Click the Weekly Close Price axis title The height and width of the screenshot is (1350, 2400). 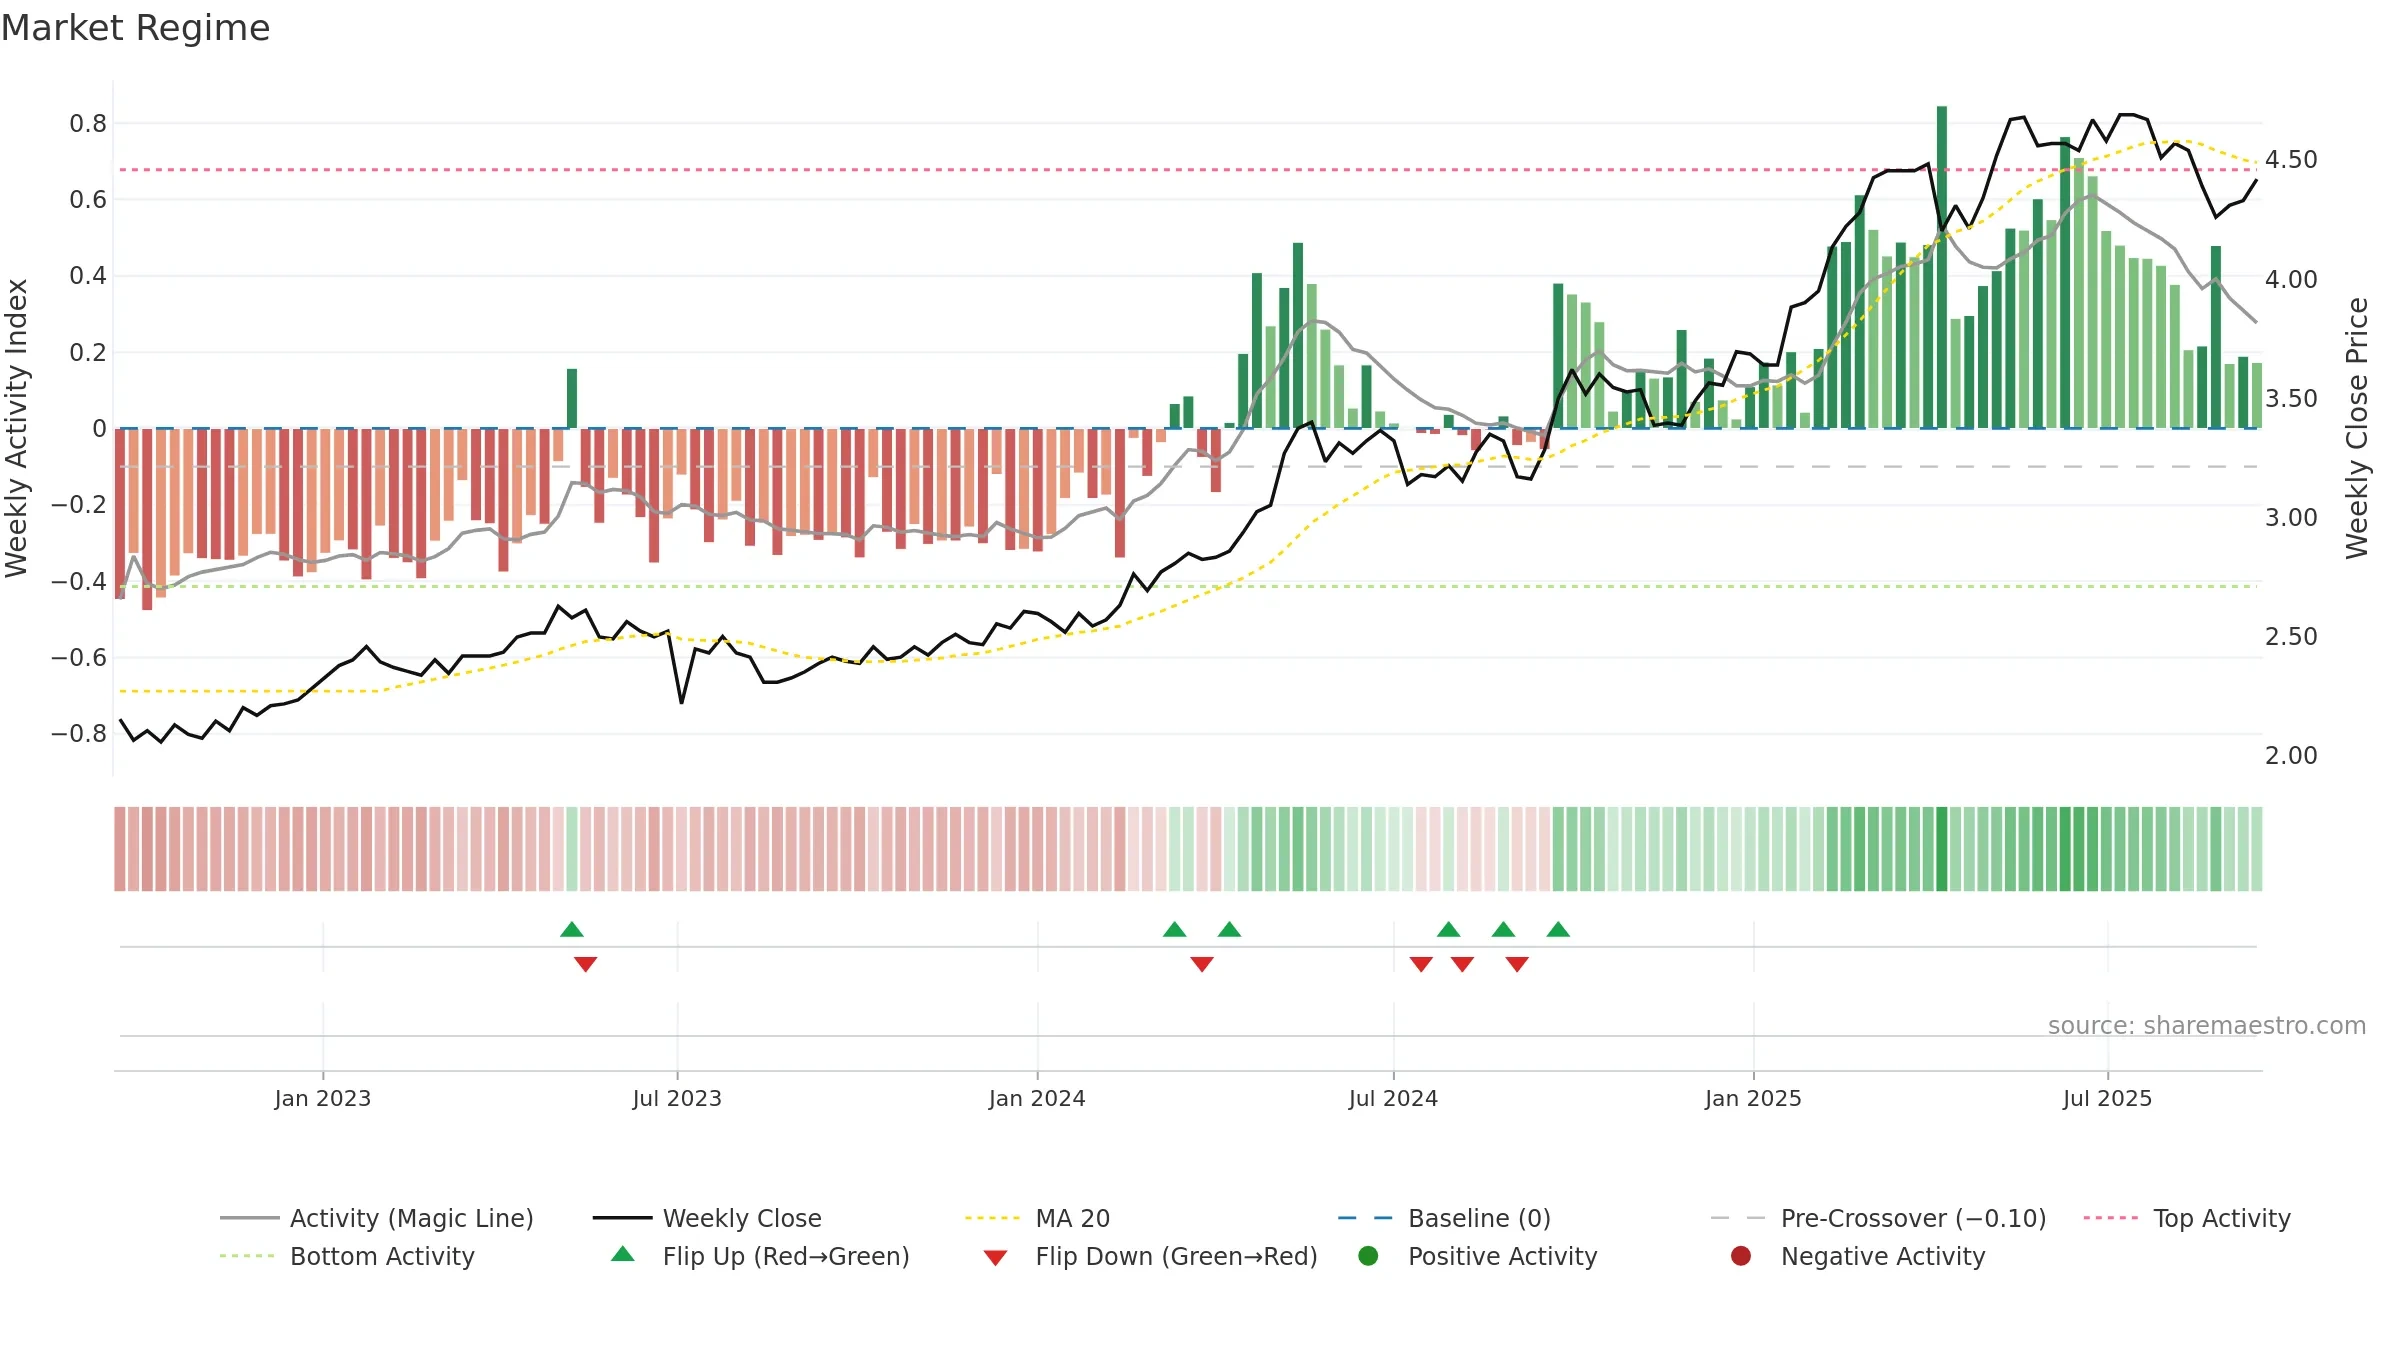tap(2357, 428)
